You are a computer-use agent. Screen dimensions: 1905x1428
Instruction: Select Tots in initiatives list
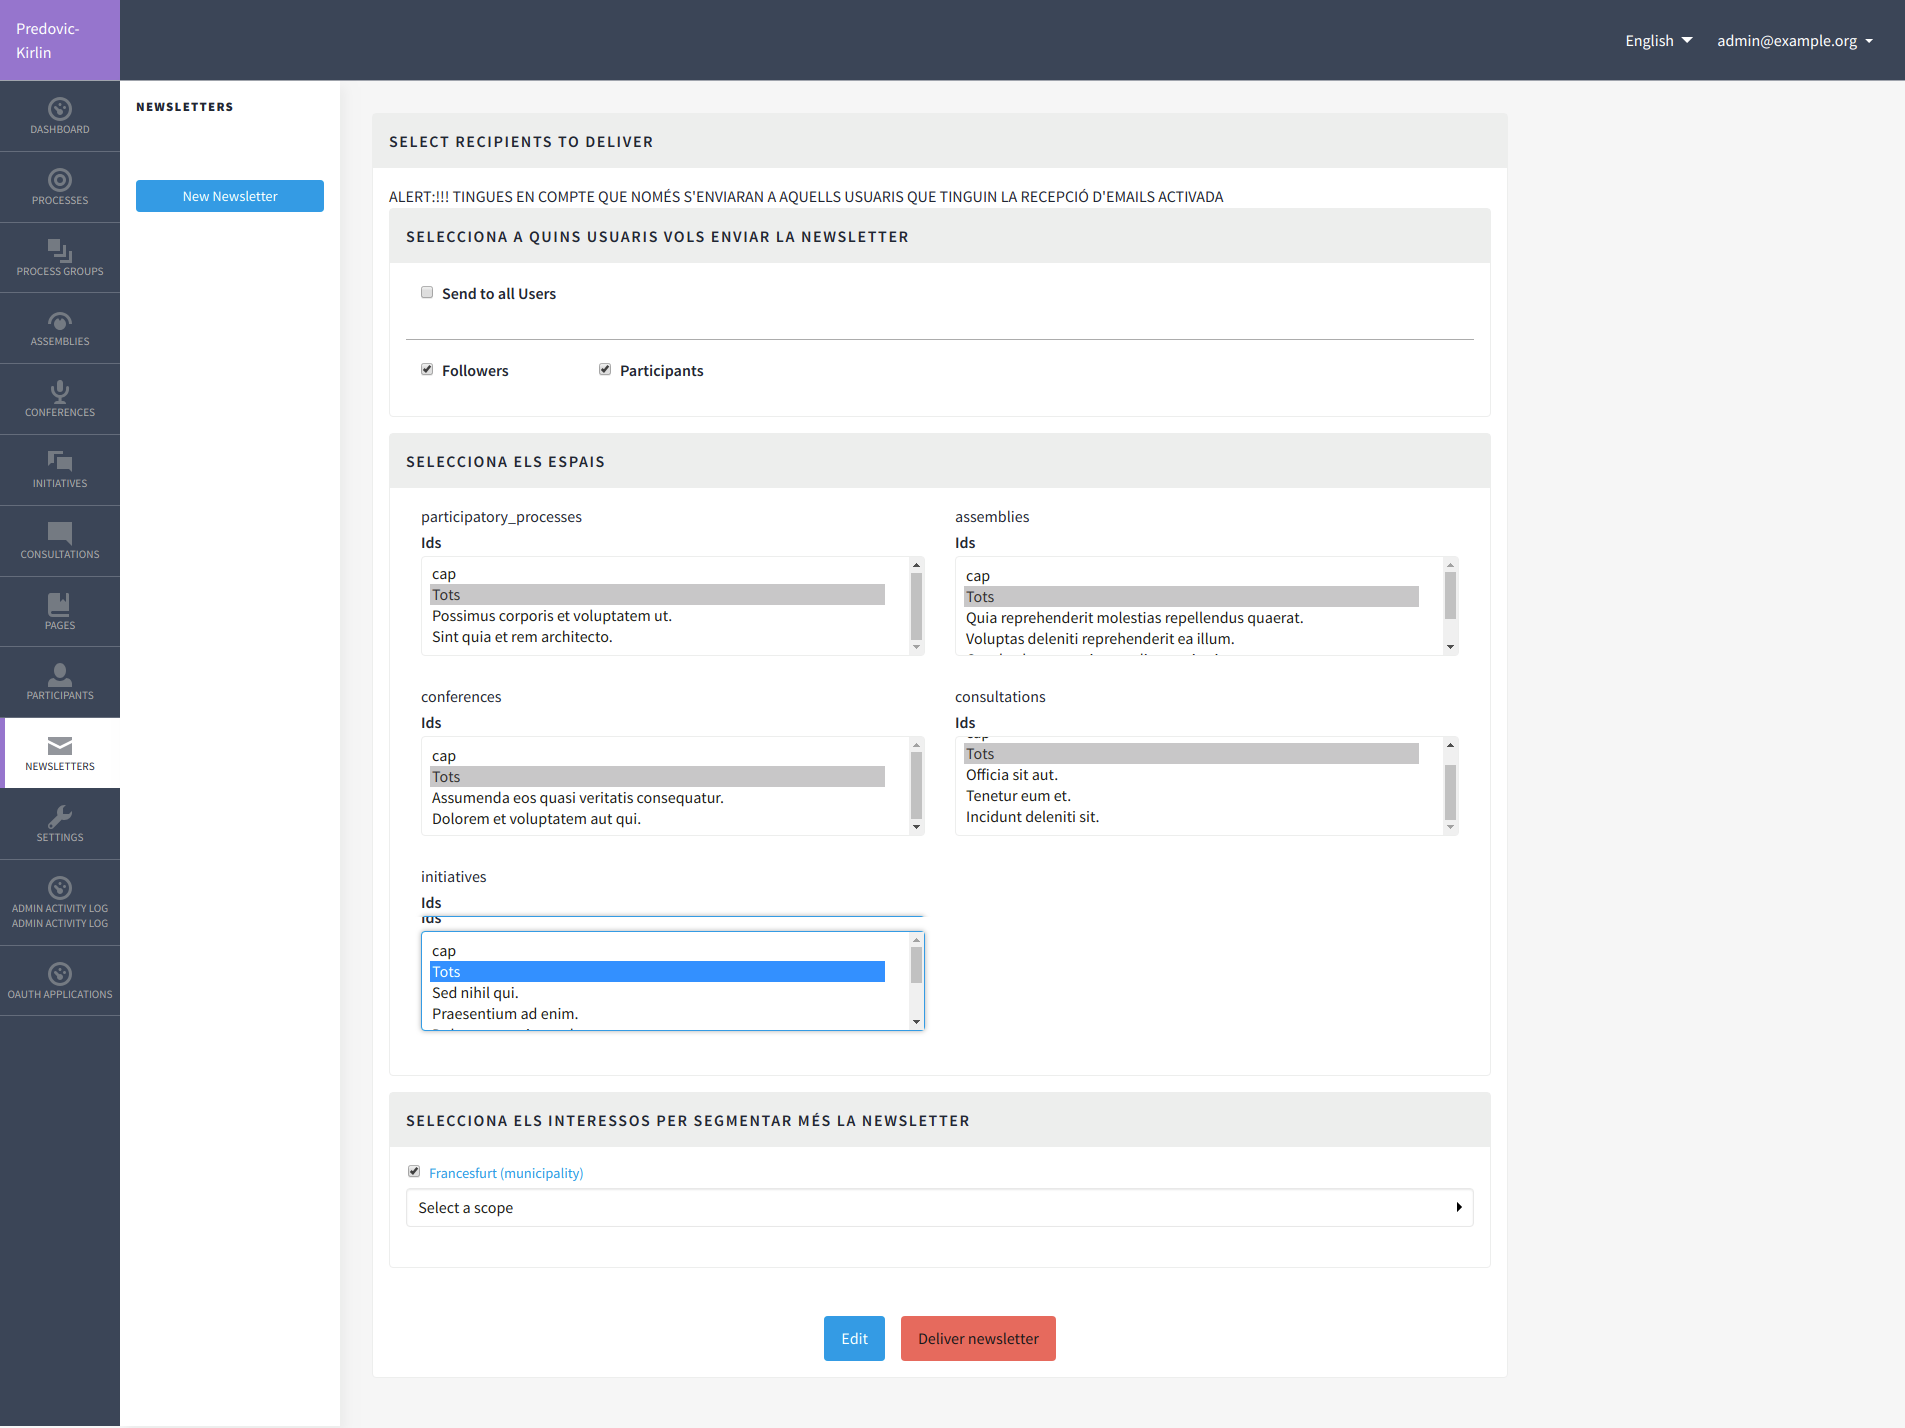[x=657, y=972]
